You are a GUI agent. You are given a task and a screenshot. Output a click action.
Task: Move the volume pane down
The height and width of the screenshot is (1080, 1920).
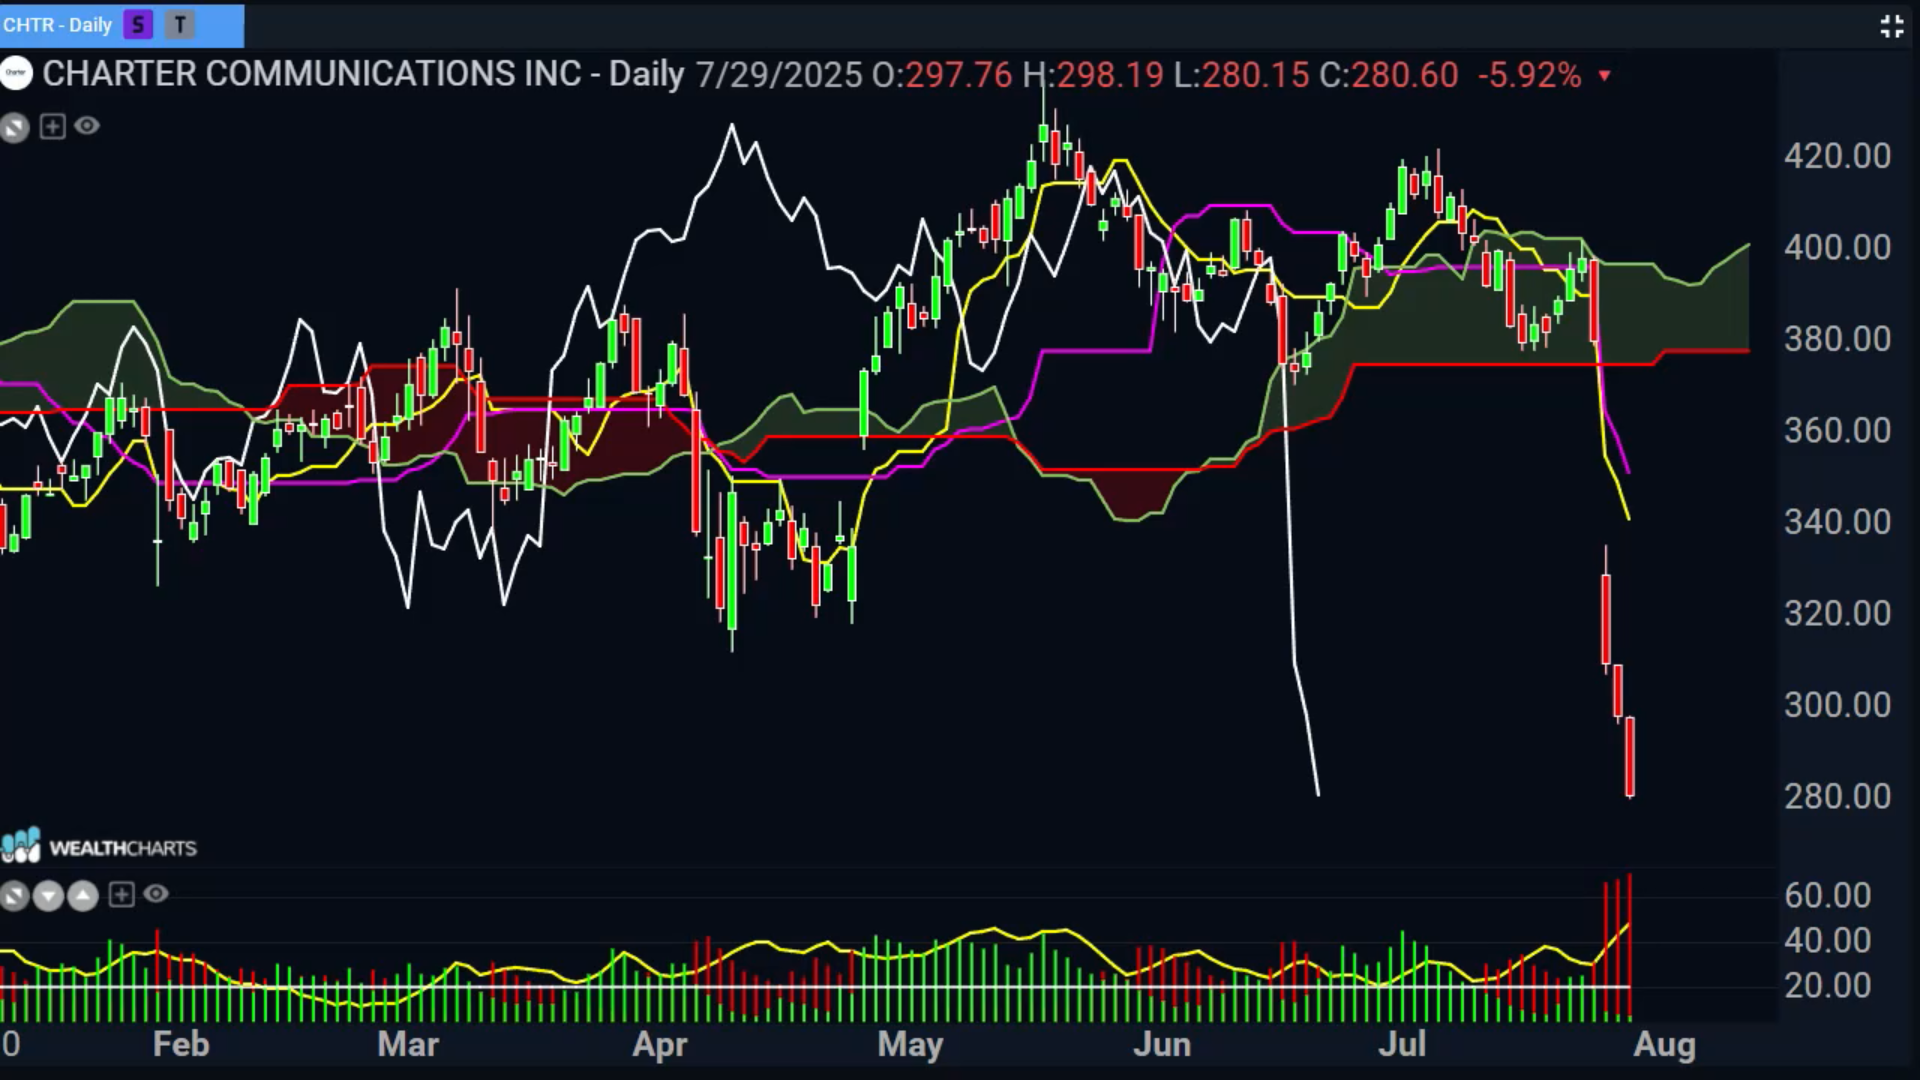pos(48,895)
